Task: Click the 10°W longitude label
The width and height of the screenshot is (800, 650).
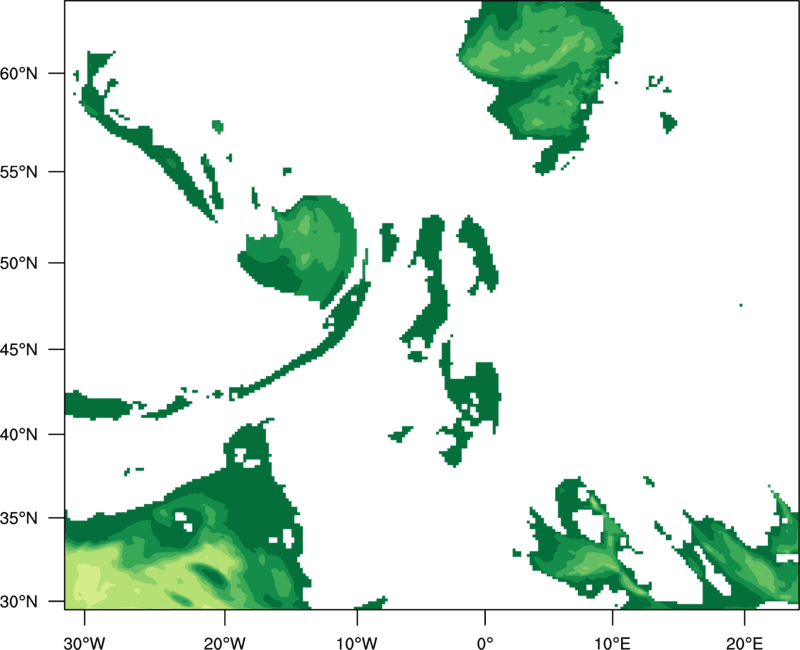Action: pyautogui.click(x=357, y=643)
